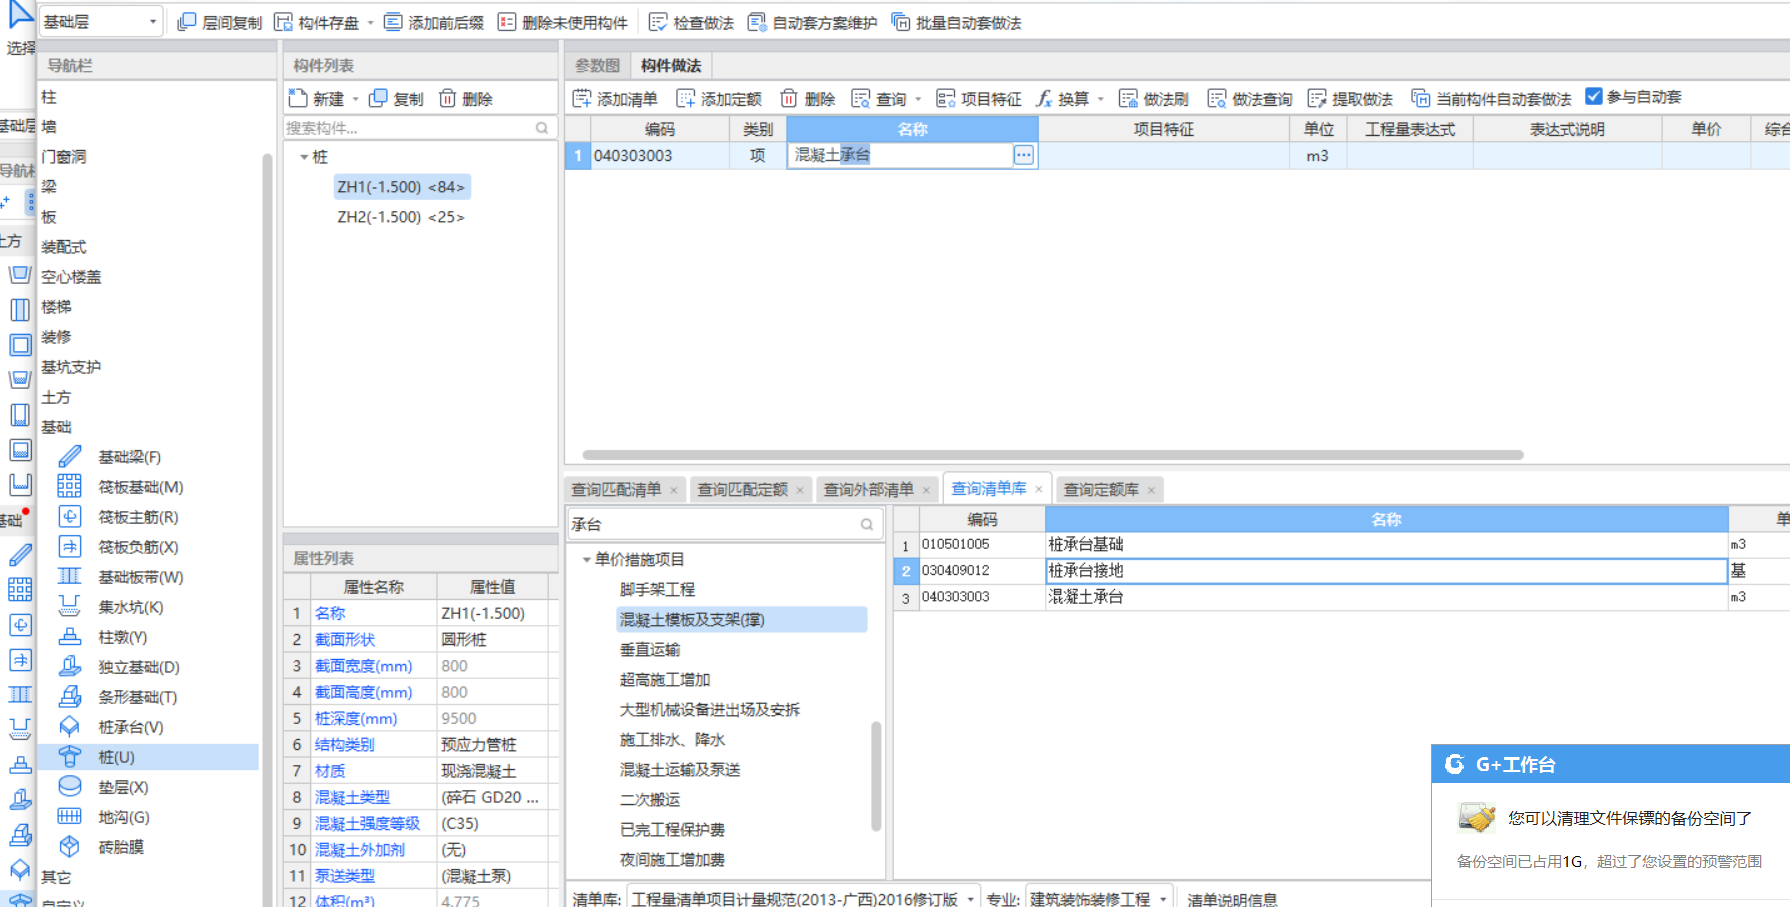Select 脚手架工程 tree item
The width and height of the screenshot is (1790, 907).
click(657, 589)
